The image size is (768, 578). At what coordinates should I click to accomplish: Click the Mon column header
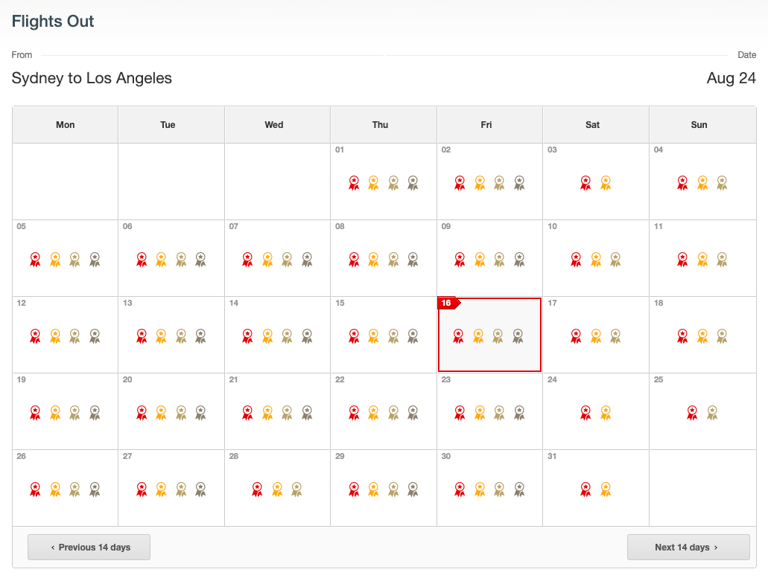[65, 125]
